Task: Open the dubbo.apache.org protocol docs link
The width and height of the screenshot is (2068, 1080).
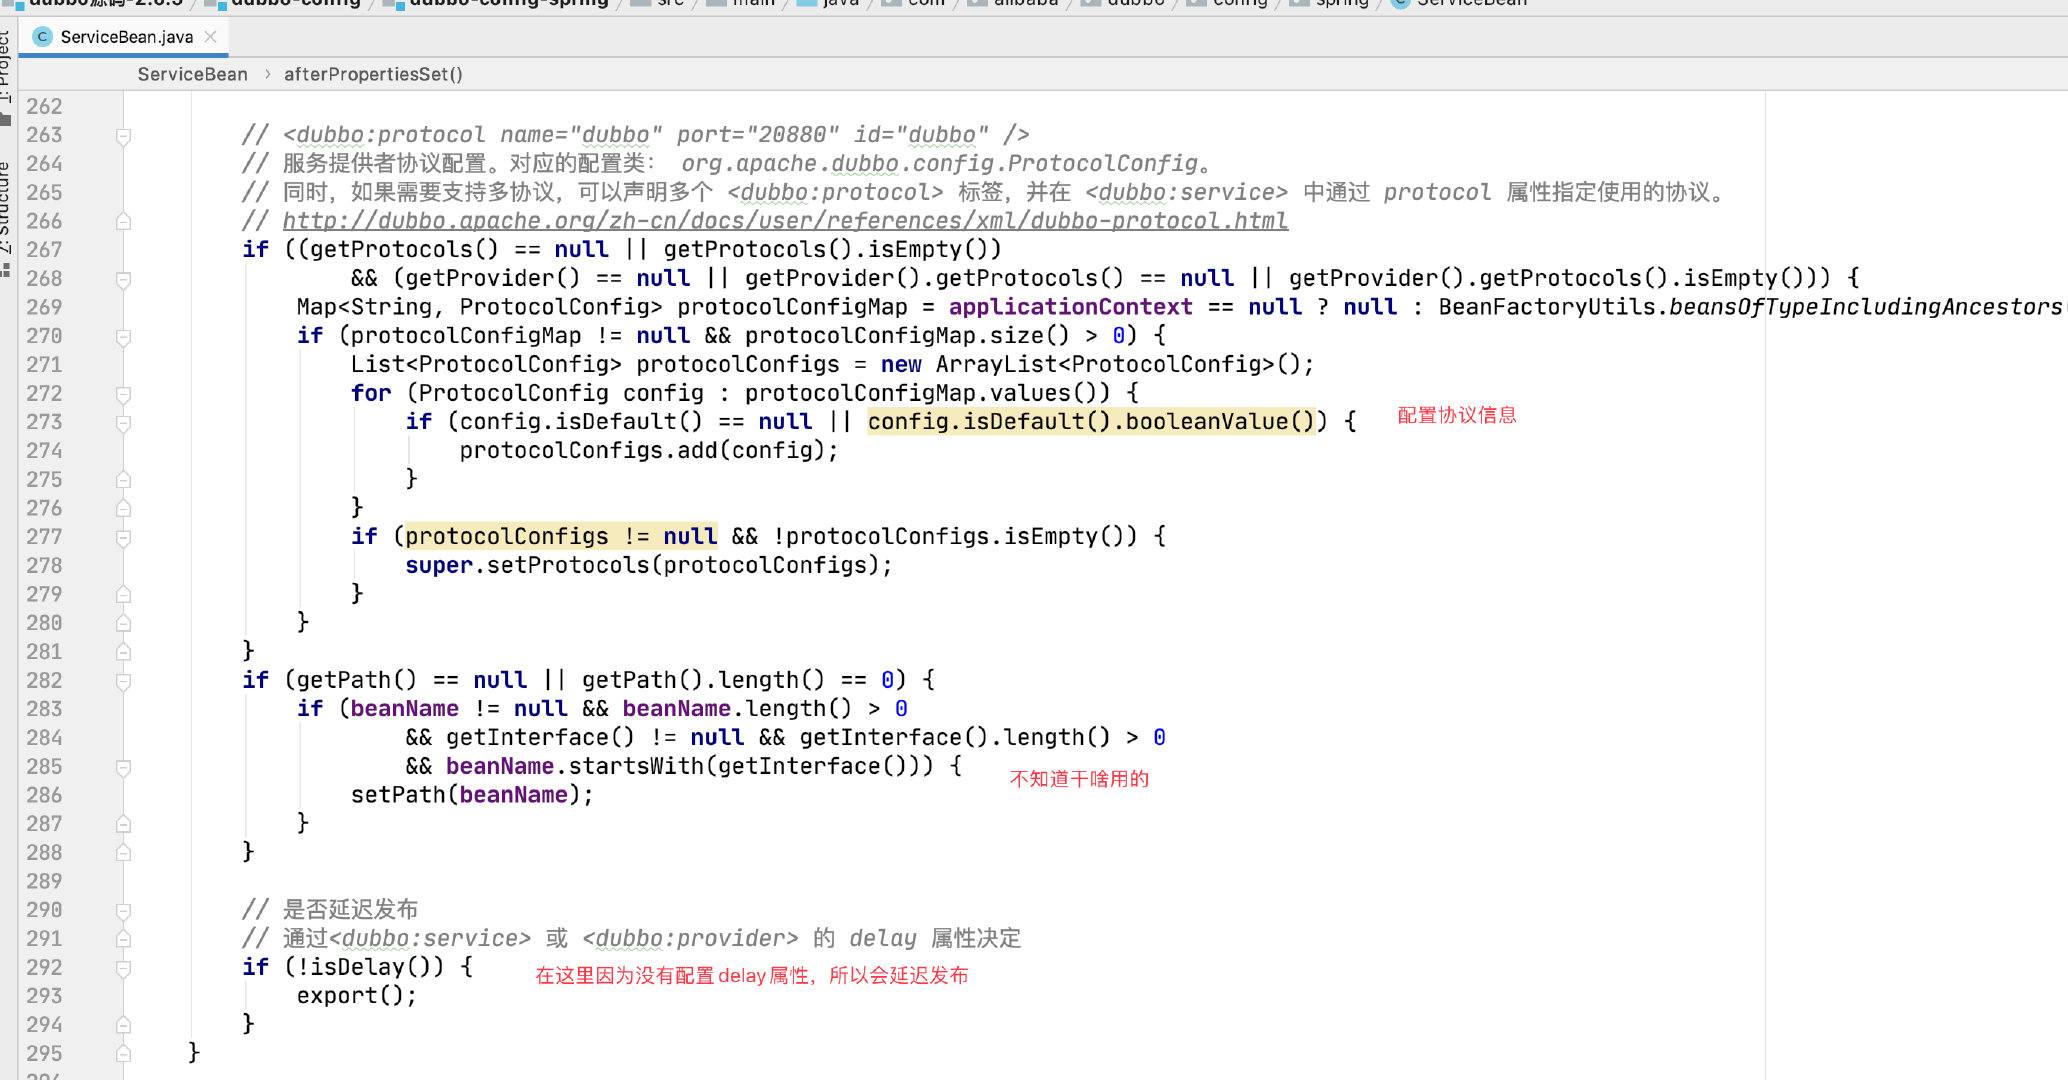Action: click(785, 221)
